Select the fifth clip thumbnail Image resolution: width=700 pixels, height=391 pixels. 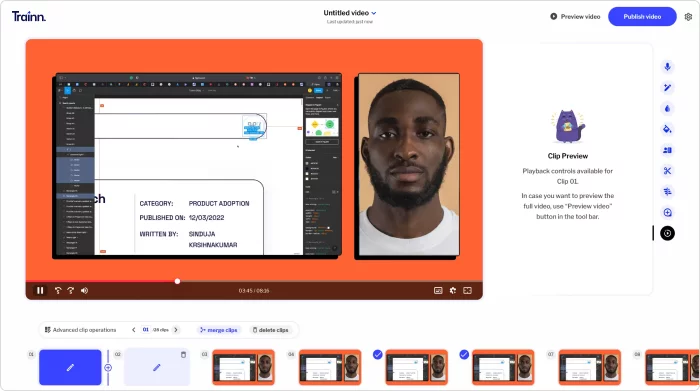tap(417, 367)
